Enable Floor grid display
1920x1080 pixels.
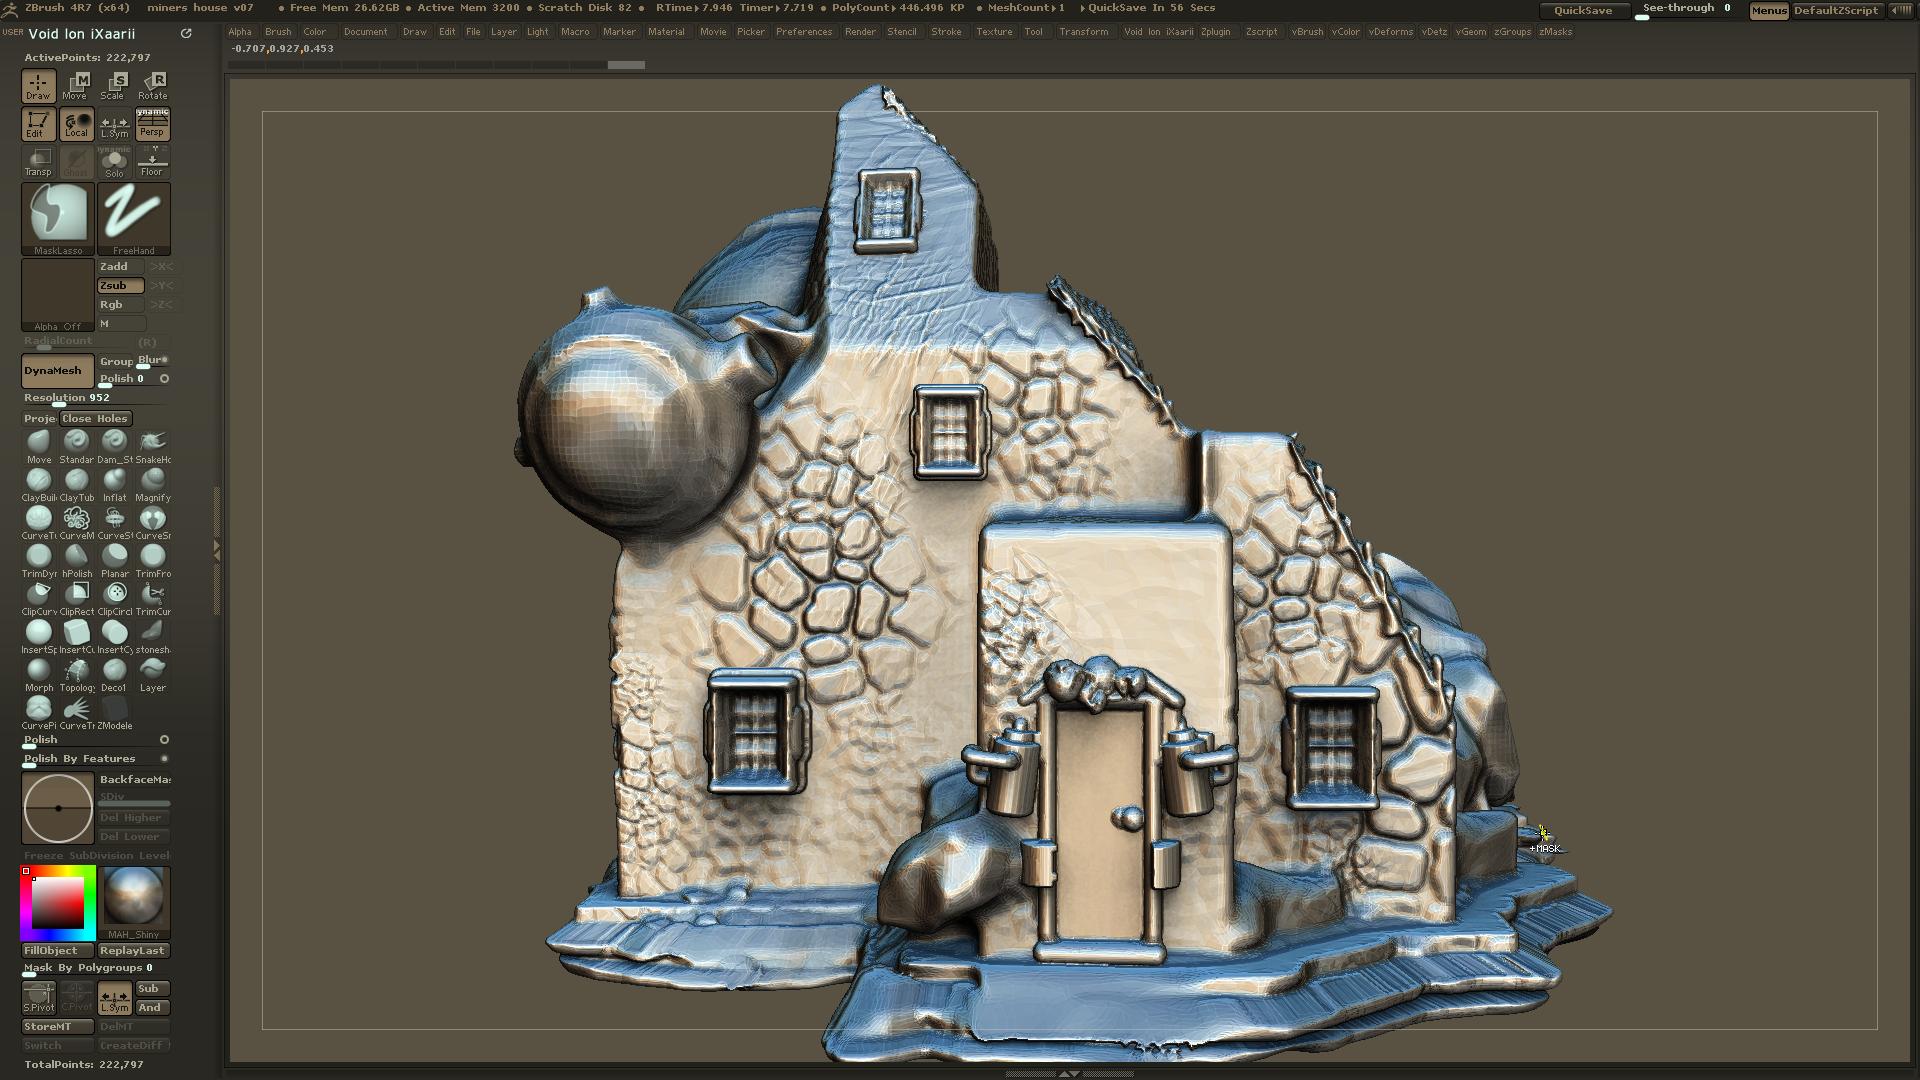click(151, 161)
